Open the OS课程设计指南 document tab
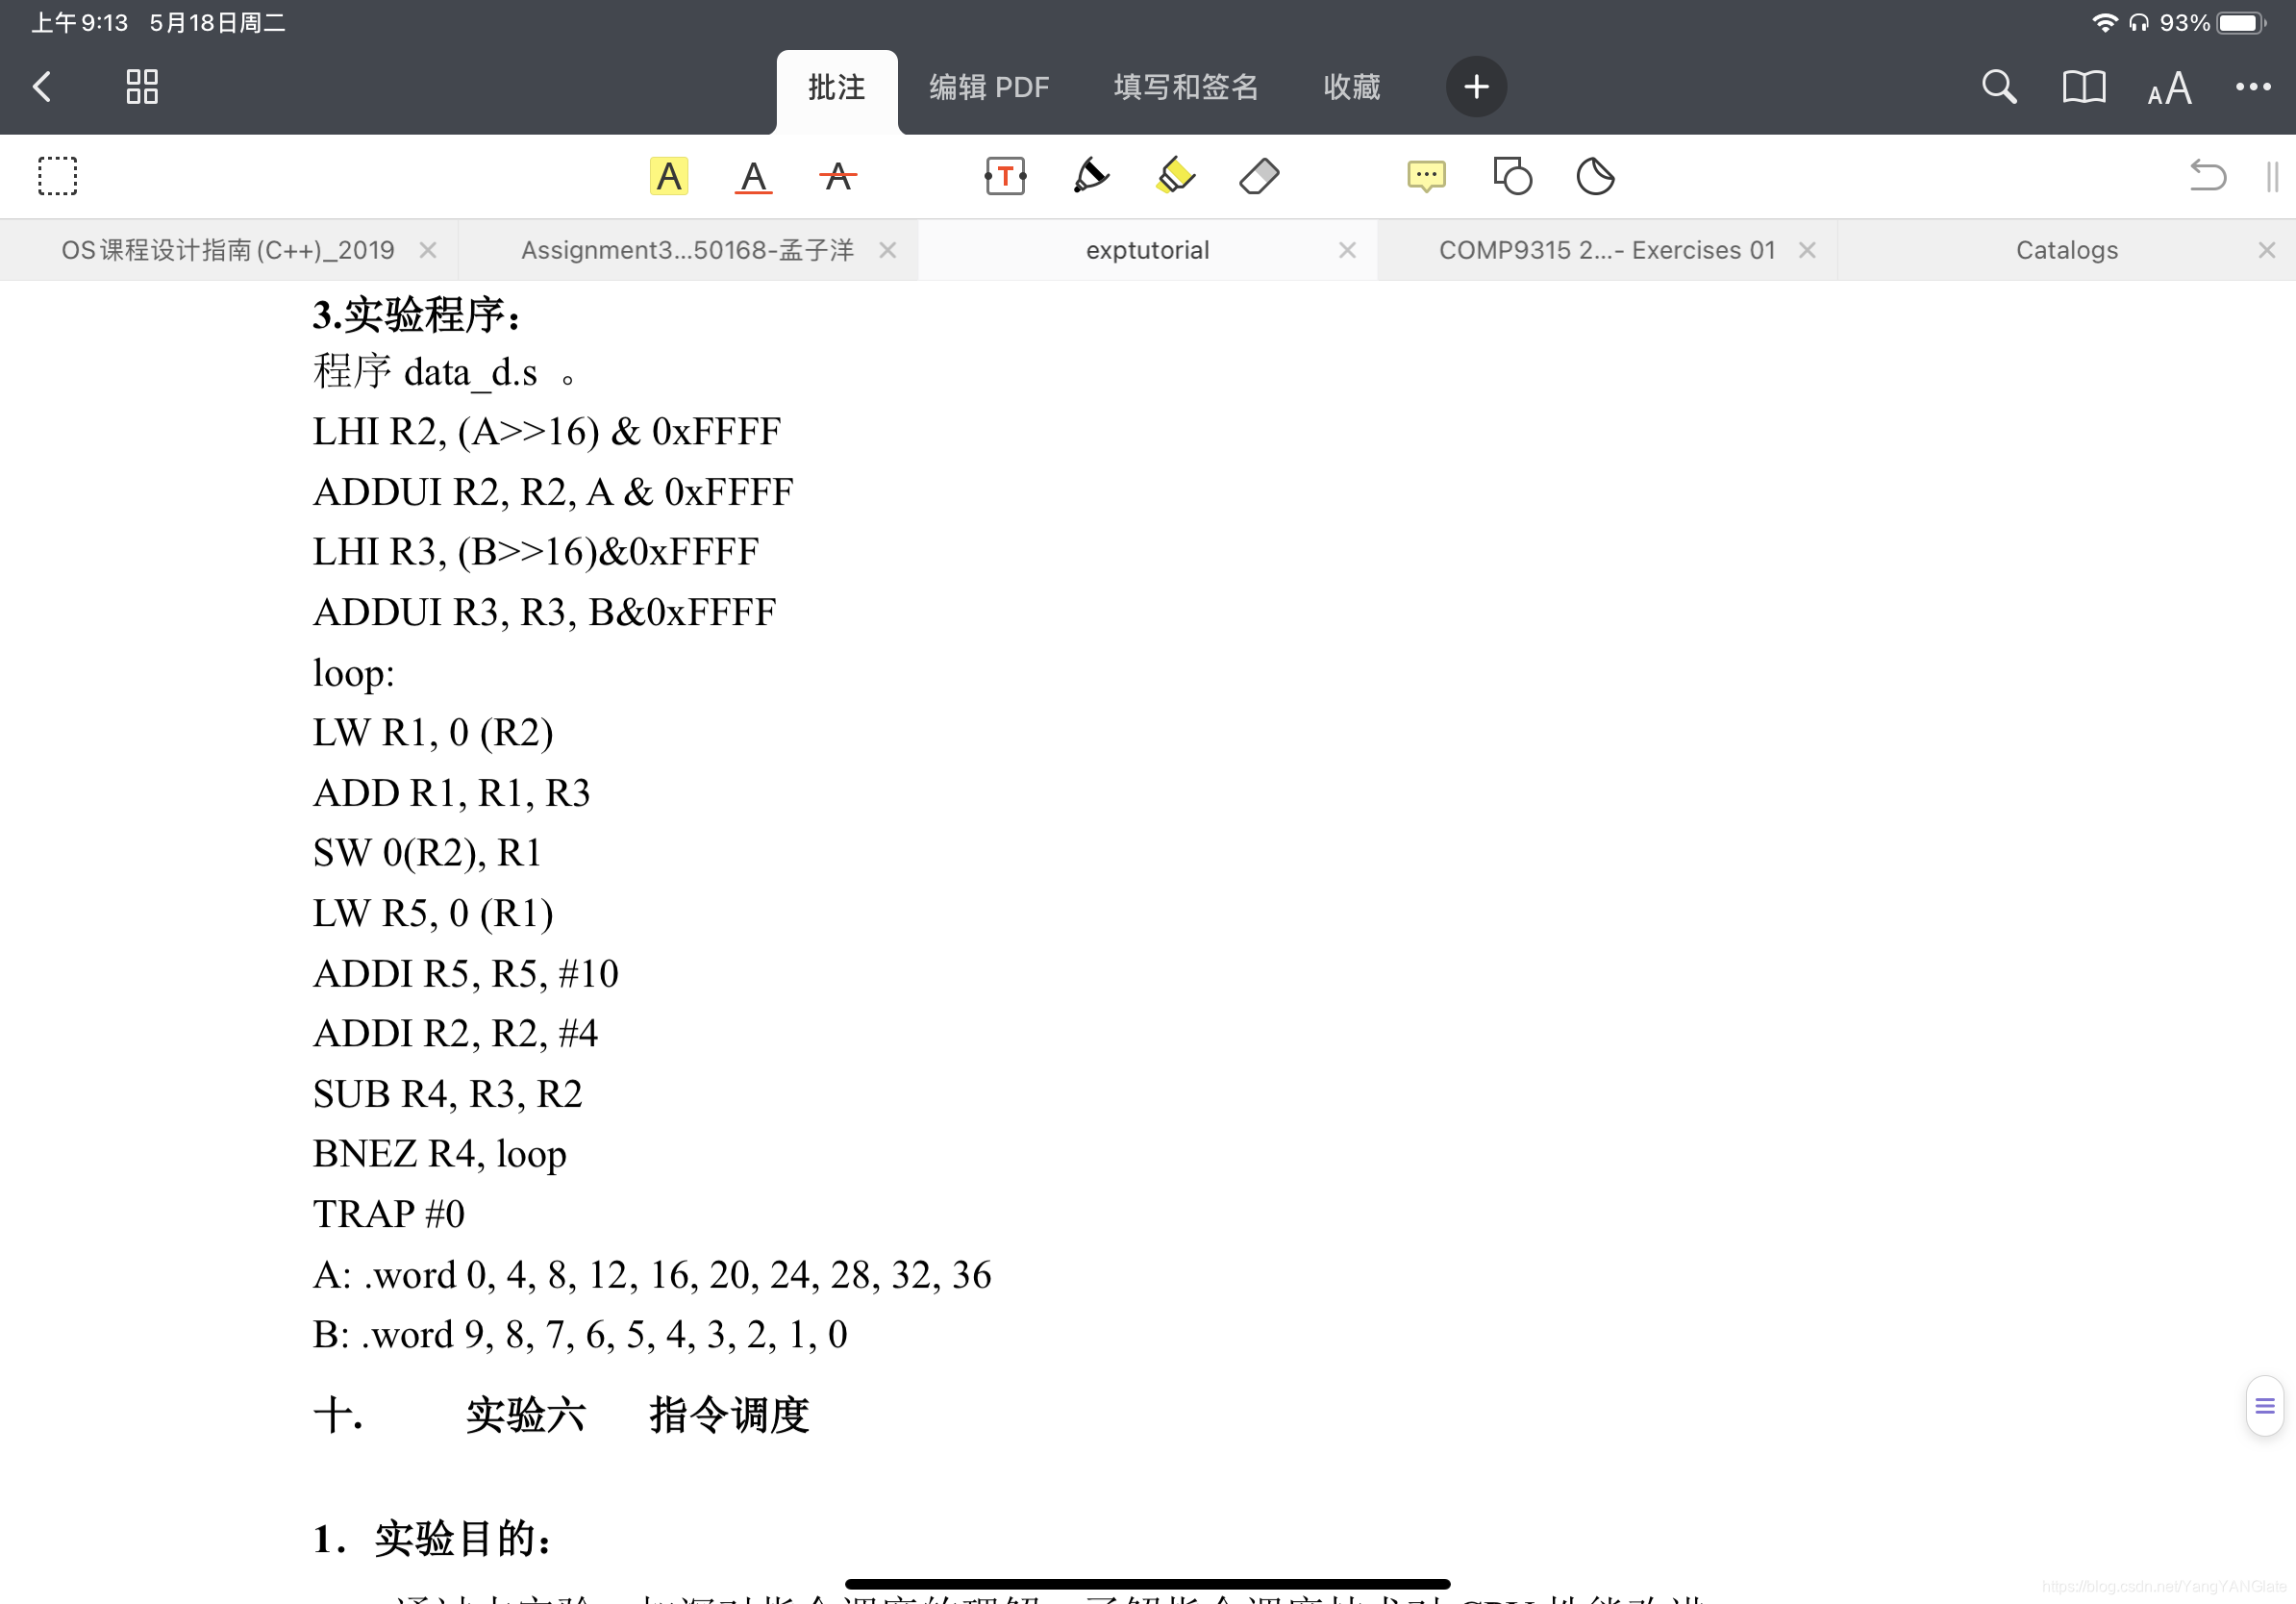2296x1604 pixels. point(228,250)
